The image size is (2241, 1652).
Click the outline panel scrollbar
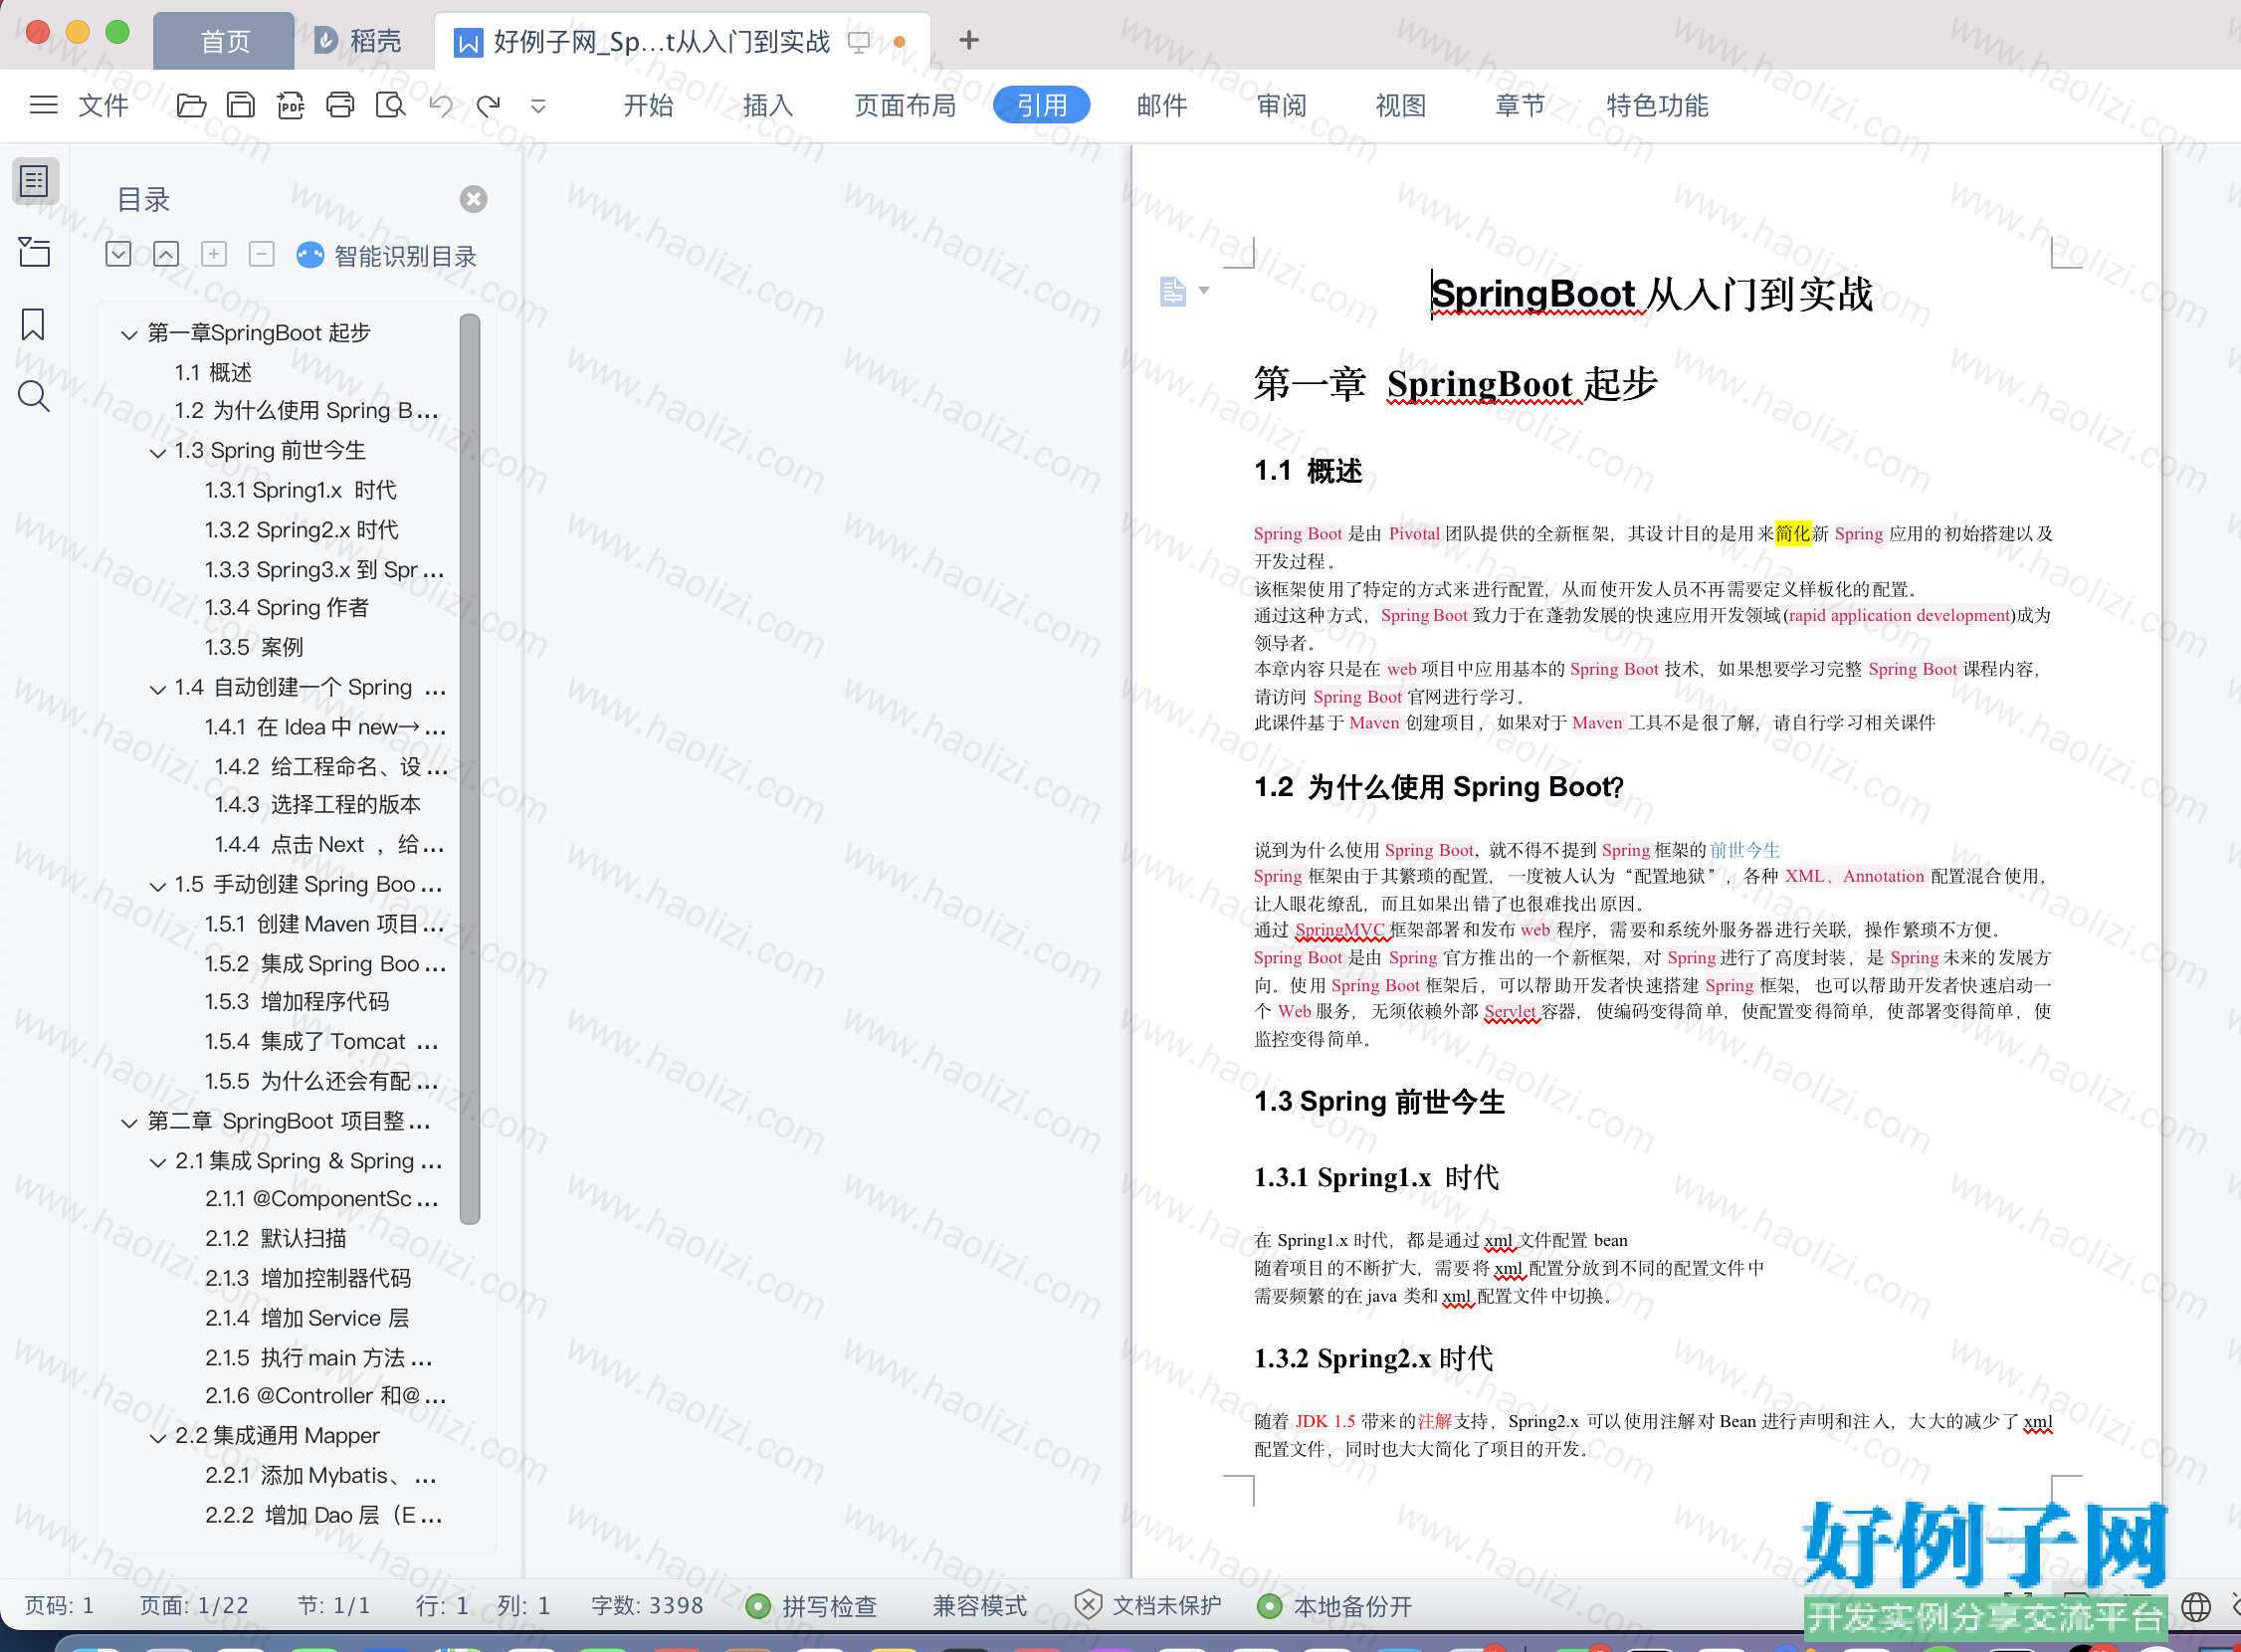click(470, 769)
